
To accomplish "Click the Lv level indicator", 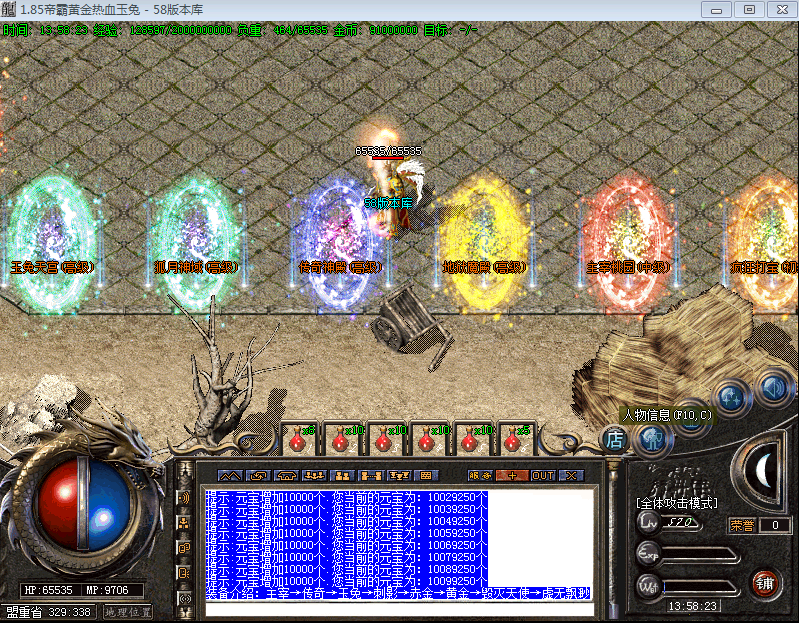I will 669,523.
